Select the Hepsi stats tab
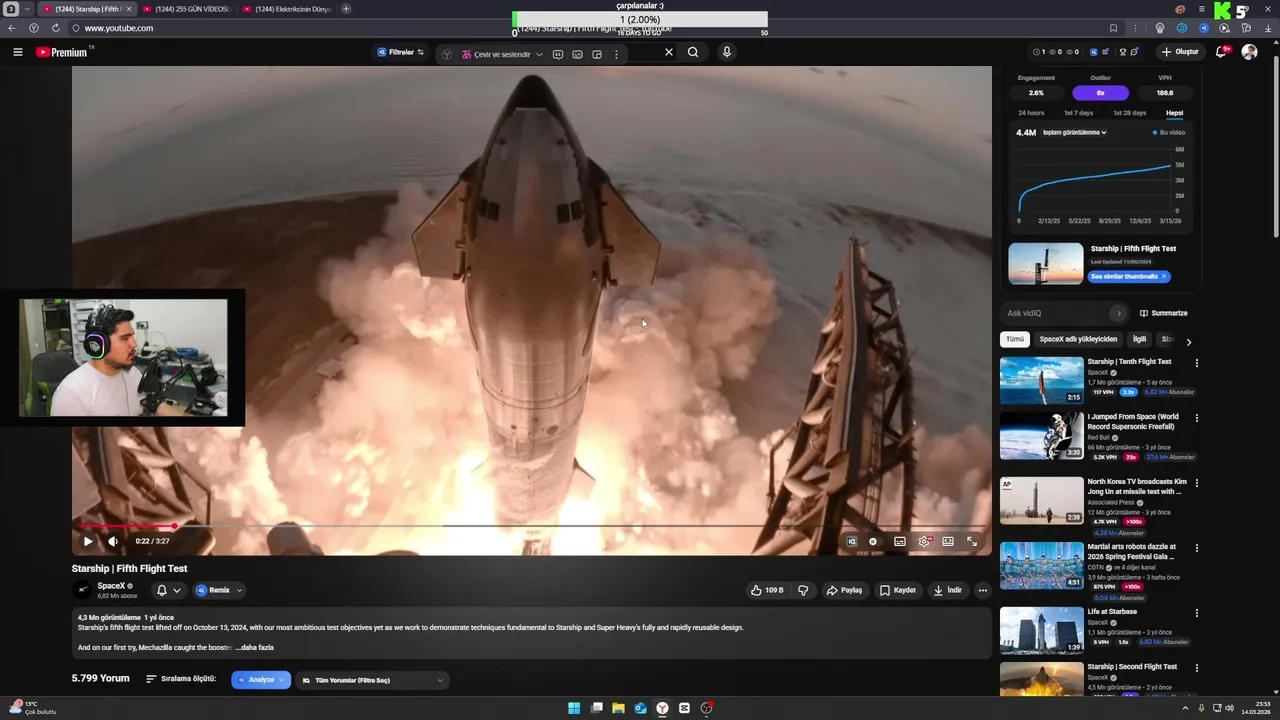The image size is (1280, 720). pos(1174,113)
